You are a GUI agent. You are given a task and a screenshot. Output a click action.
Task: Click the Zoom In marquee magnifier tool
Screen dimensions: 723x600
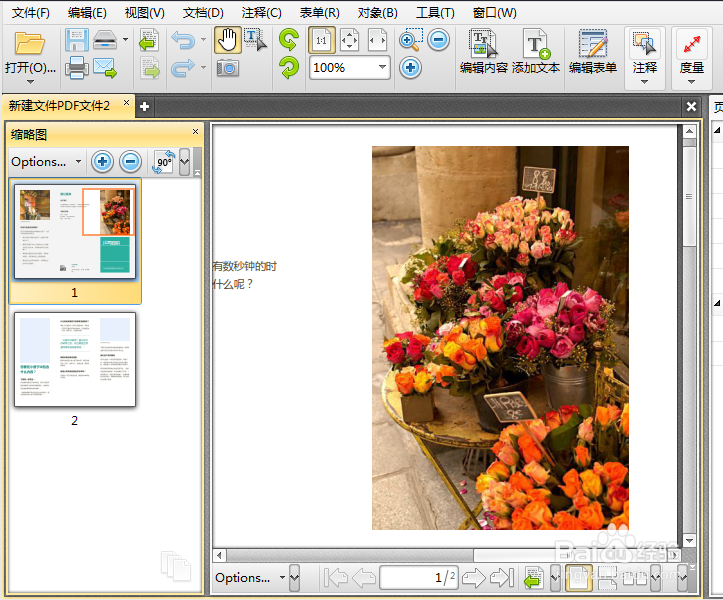coord(410,40)
